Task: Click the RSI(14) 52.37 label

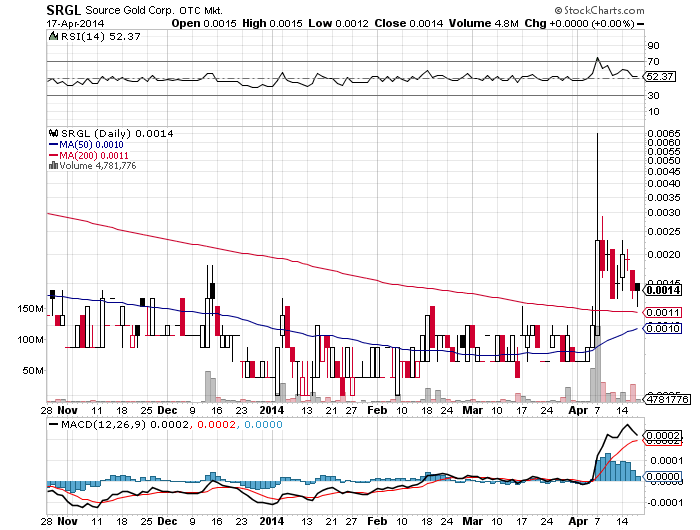Action: point(100,37)
